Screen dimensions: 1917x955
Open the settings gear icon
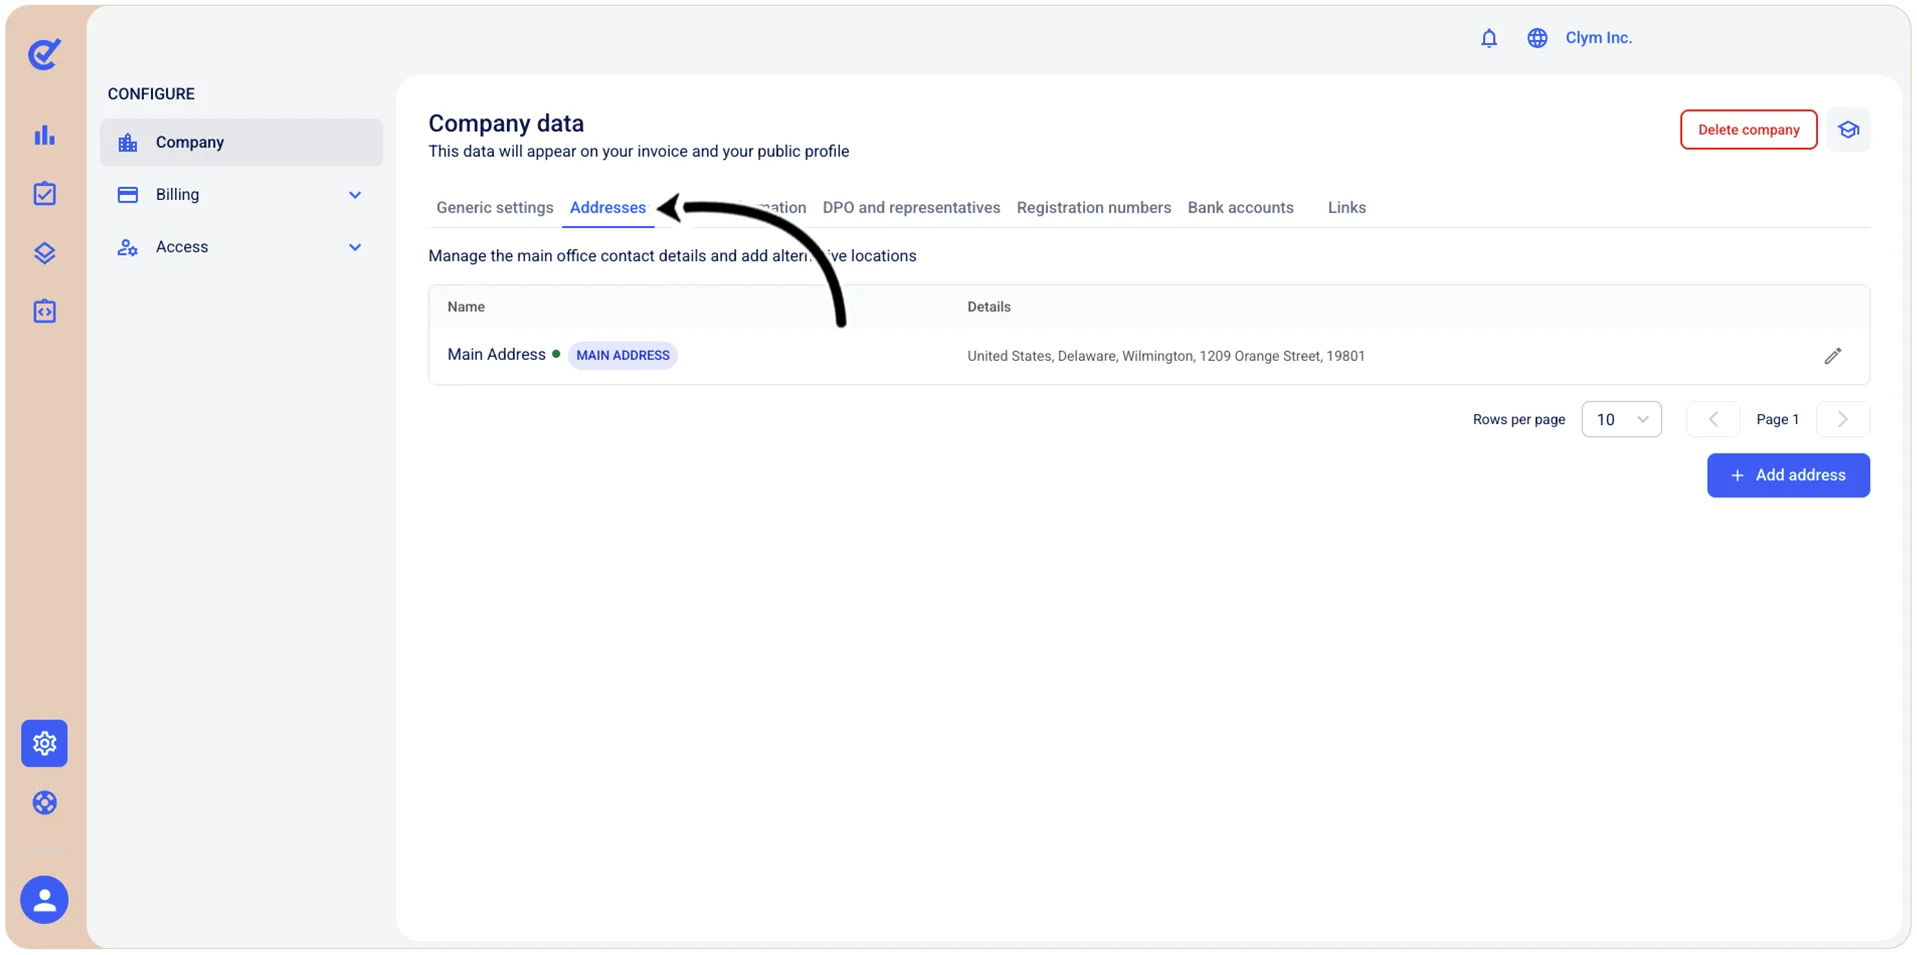pyautogui.click(x=44, y=743)
